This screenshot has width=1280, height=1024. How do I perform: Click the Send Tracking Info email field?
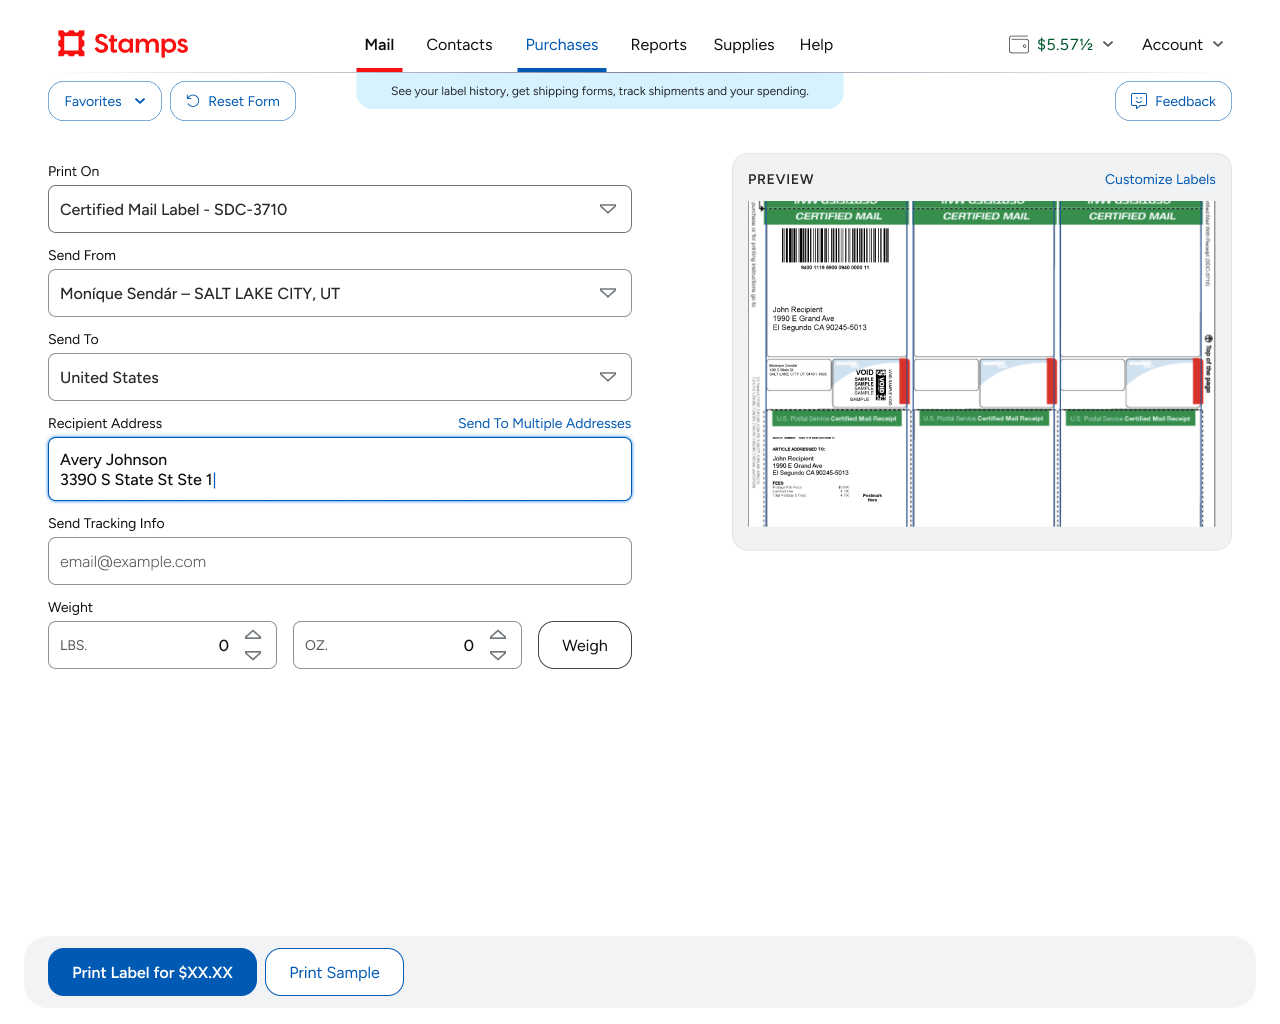click(340, 561)
